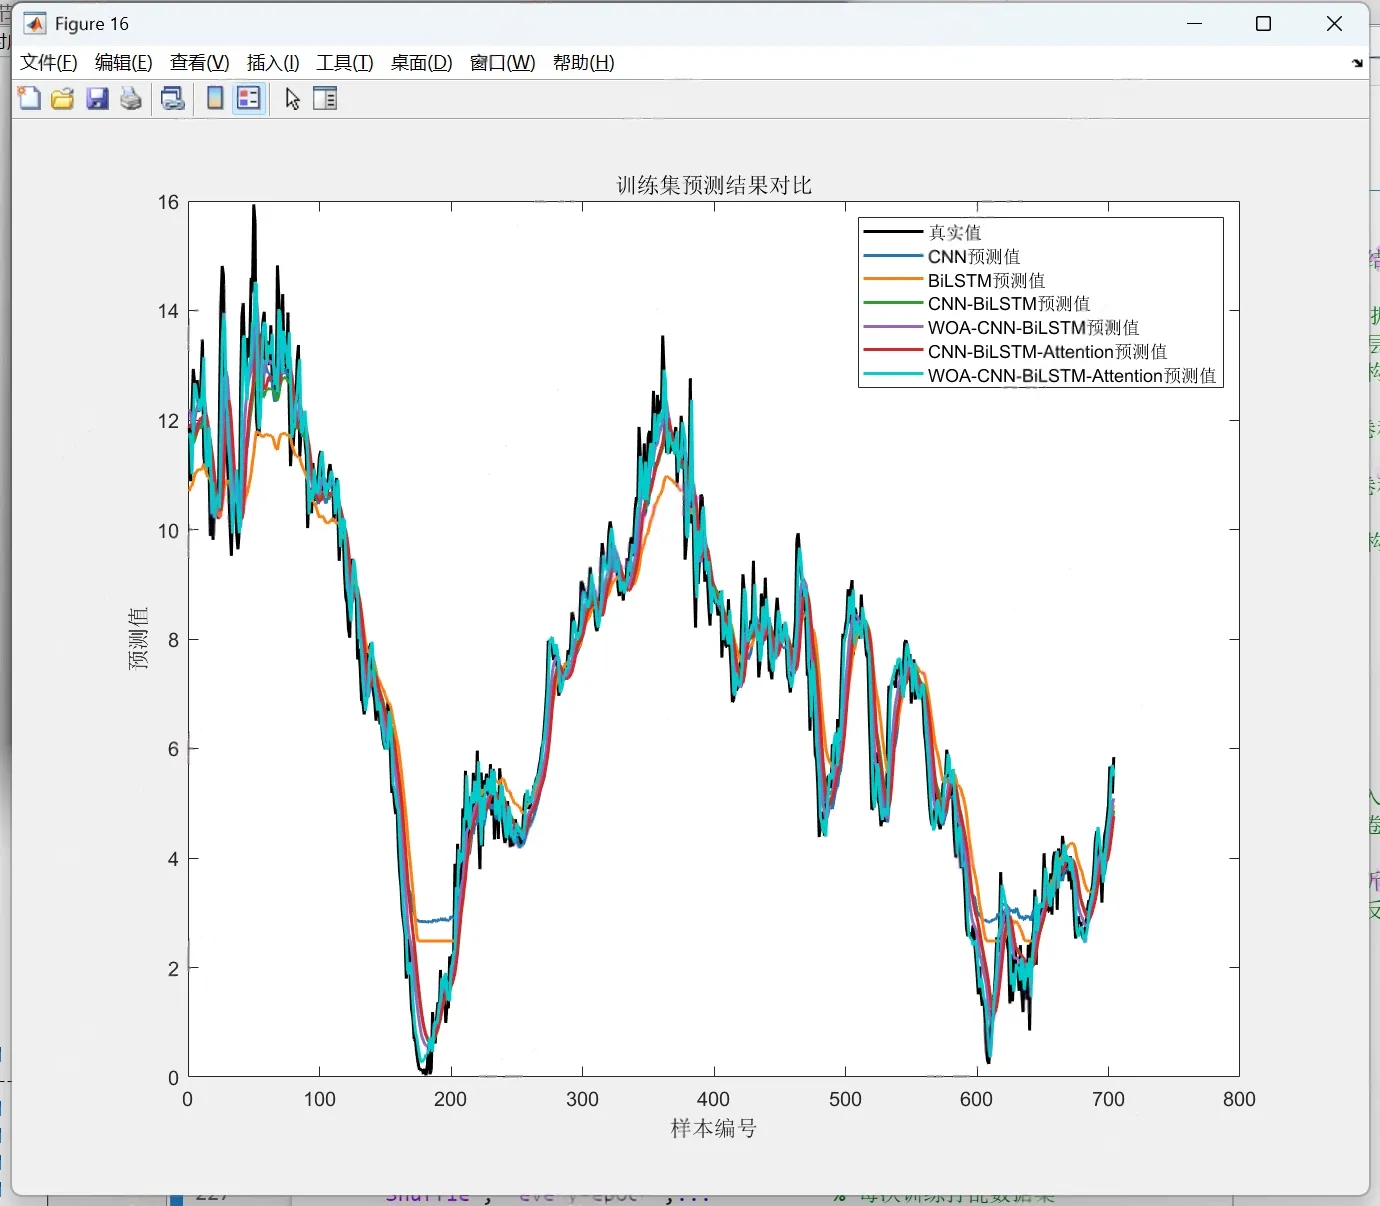Open the 帮助(H) menu
Image resolution: width=1380 pixels, height=1206 pixels.
coord(584,63)
